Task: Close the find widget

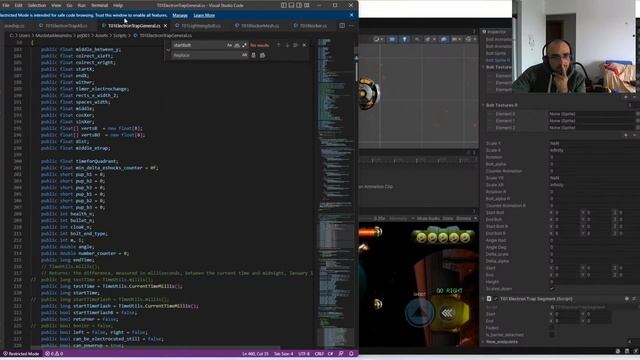Action: click(x=304, y=45)
